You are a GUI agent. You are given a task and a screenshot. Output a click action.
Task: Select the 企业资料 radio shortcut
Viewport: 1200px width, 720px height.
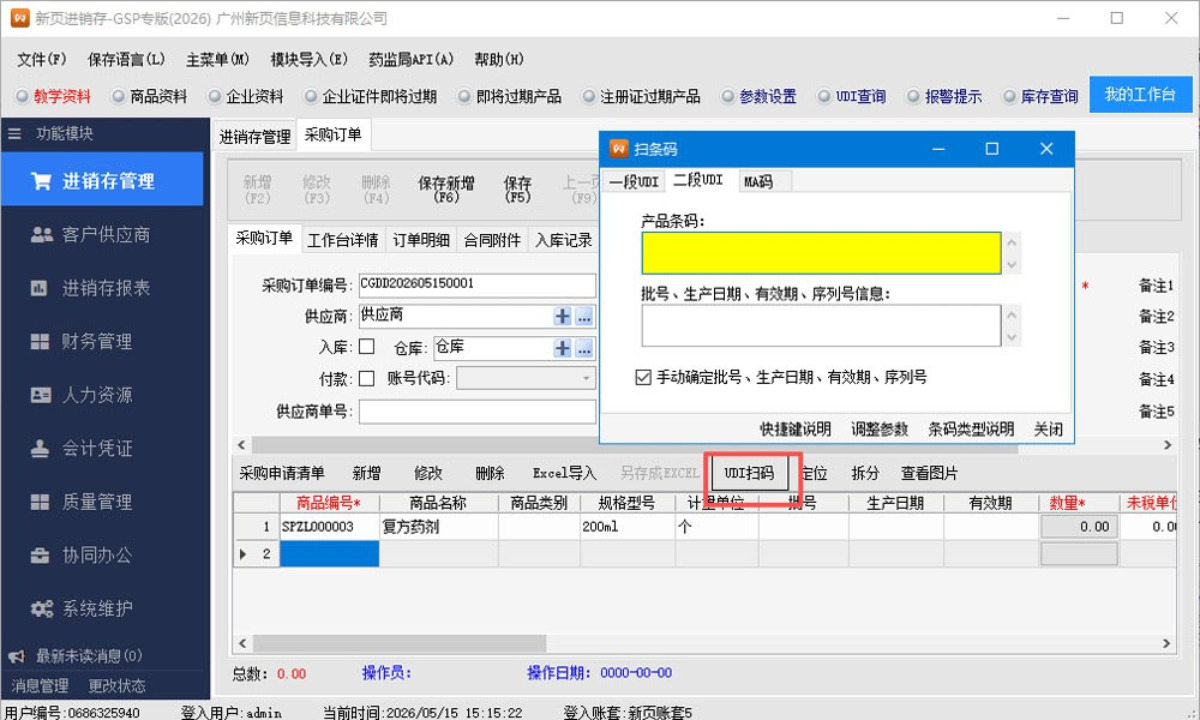[x=246, y=97]
